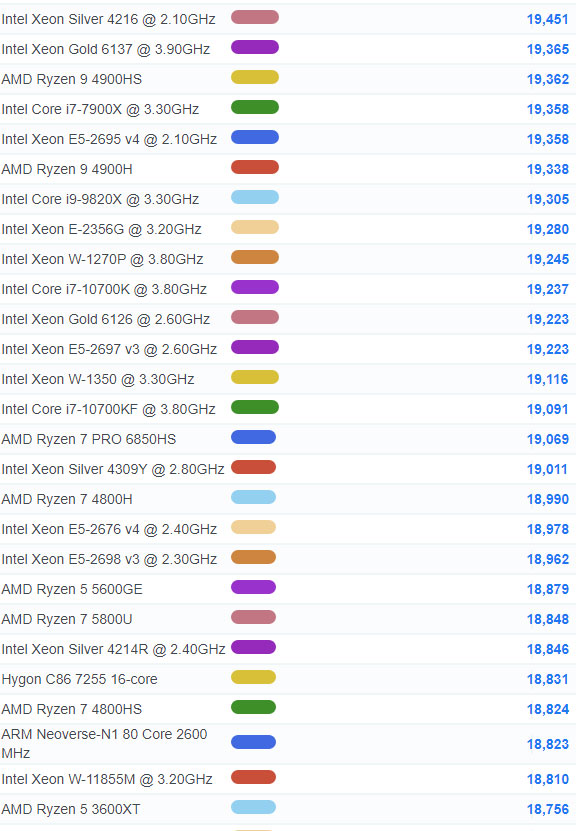Open Intel Core i7-10700KF entry
Viewport: 576px width, 831px height.
[108, 409]
